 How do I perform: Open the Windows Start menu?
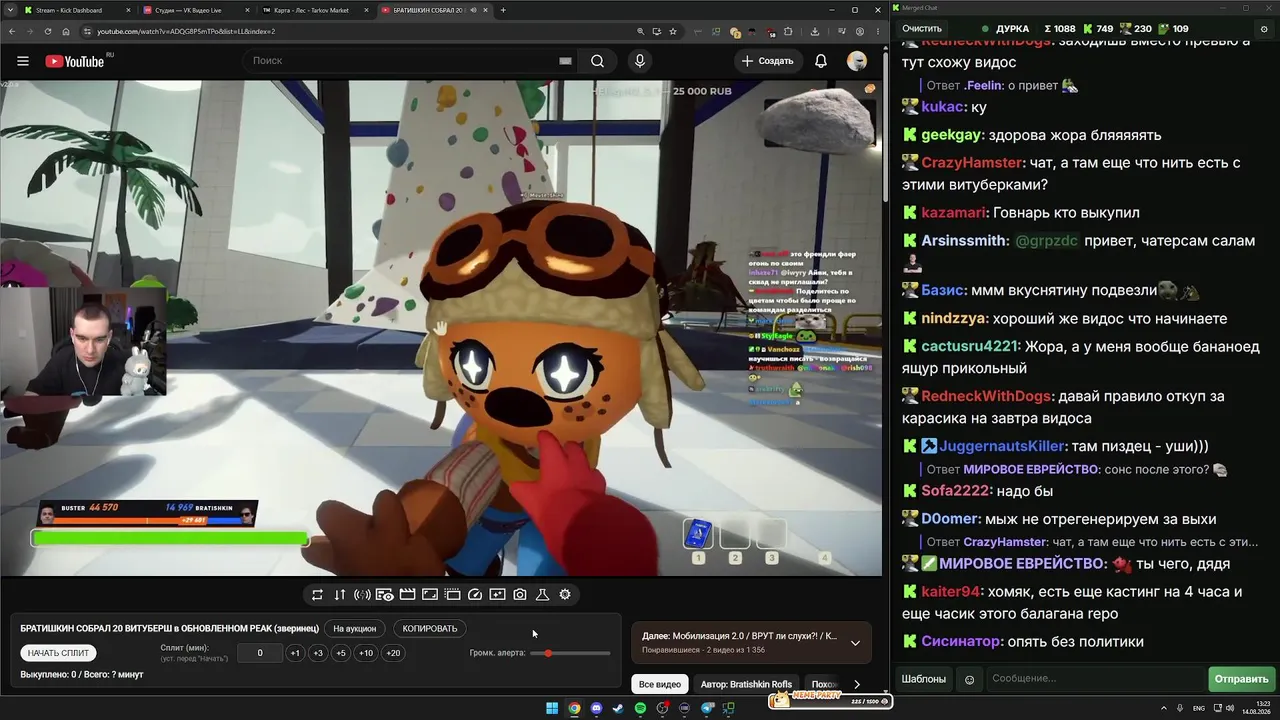(552, 709)
